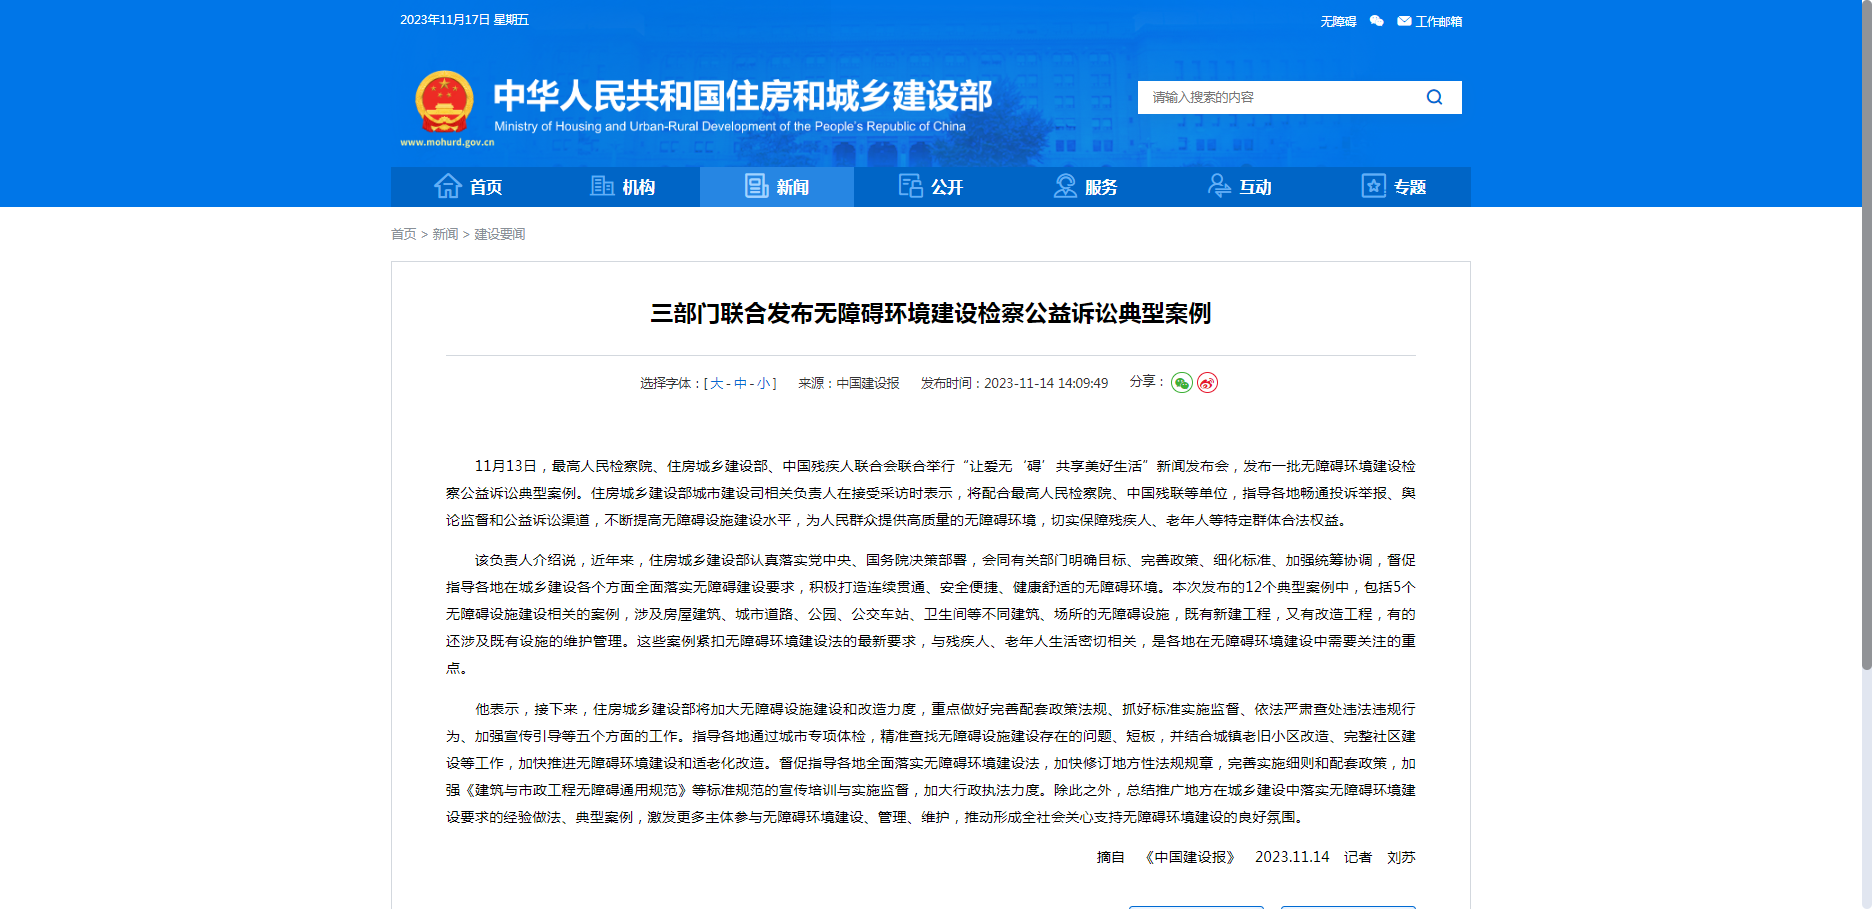Share article via WeChat green icon

point(1182,383)
